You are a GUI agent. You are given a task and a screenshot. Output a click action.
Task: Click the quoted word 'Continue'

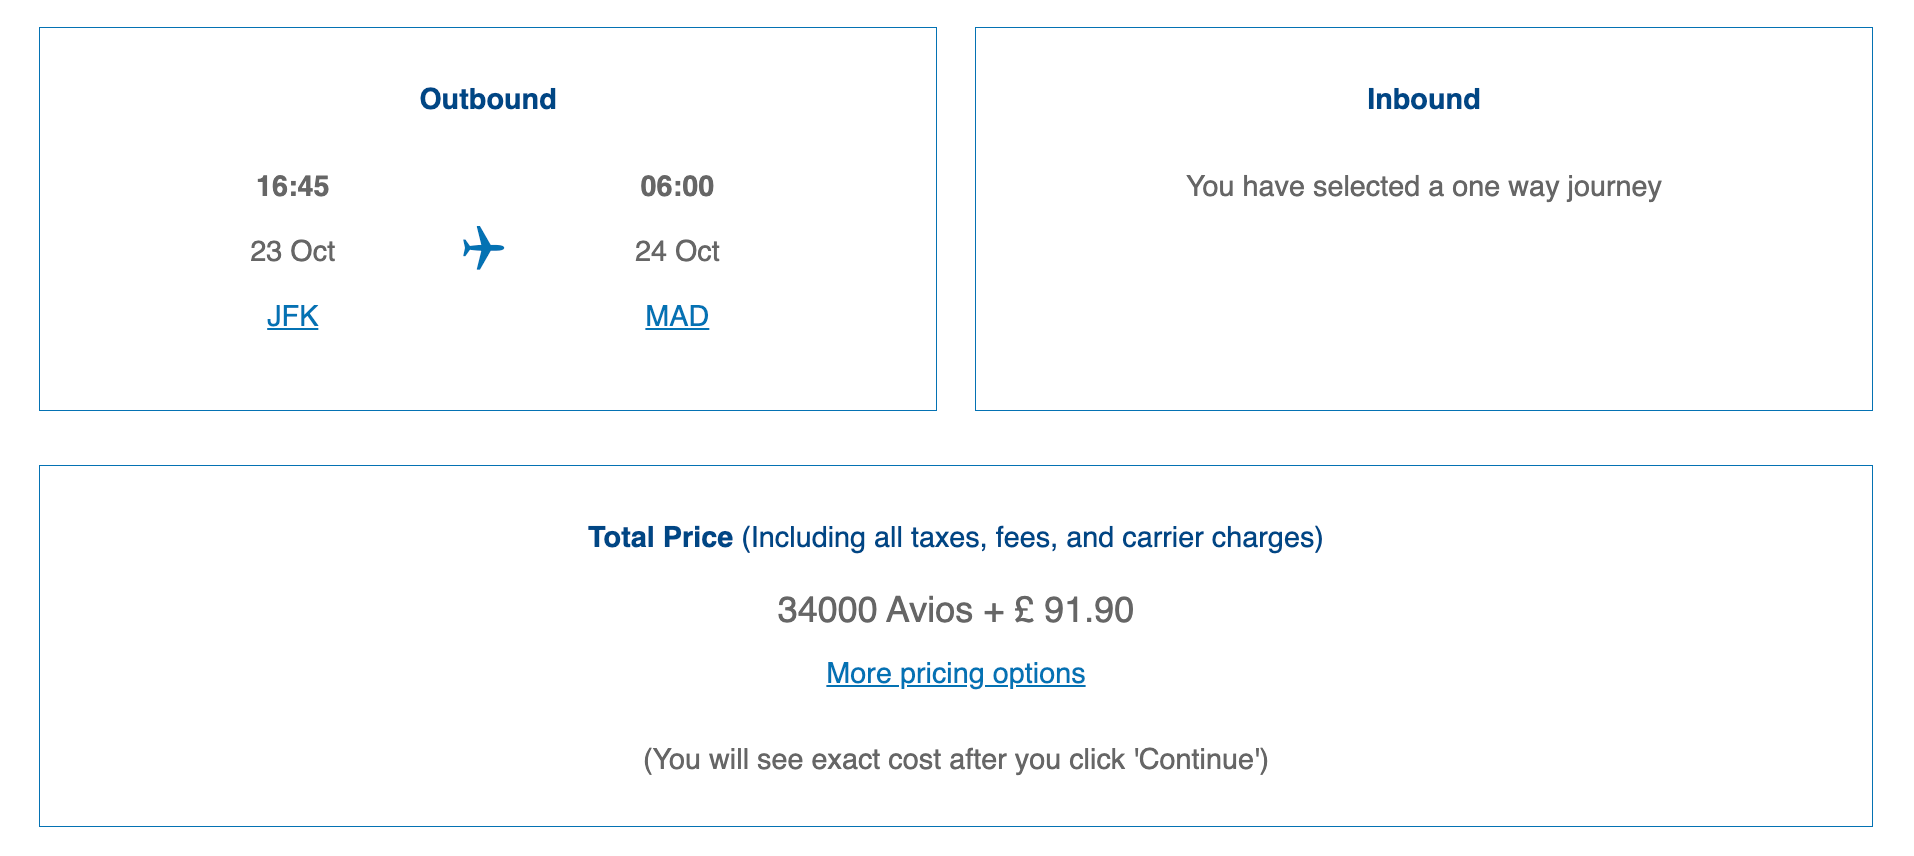tap(1199, 759)
